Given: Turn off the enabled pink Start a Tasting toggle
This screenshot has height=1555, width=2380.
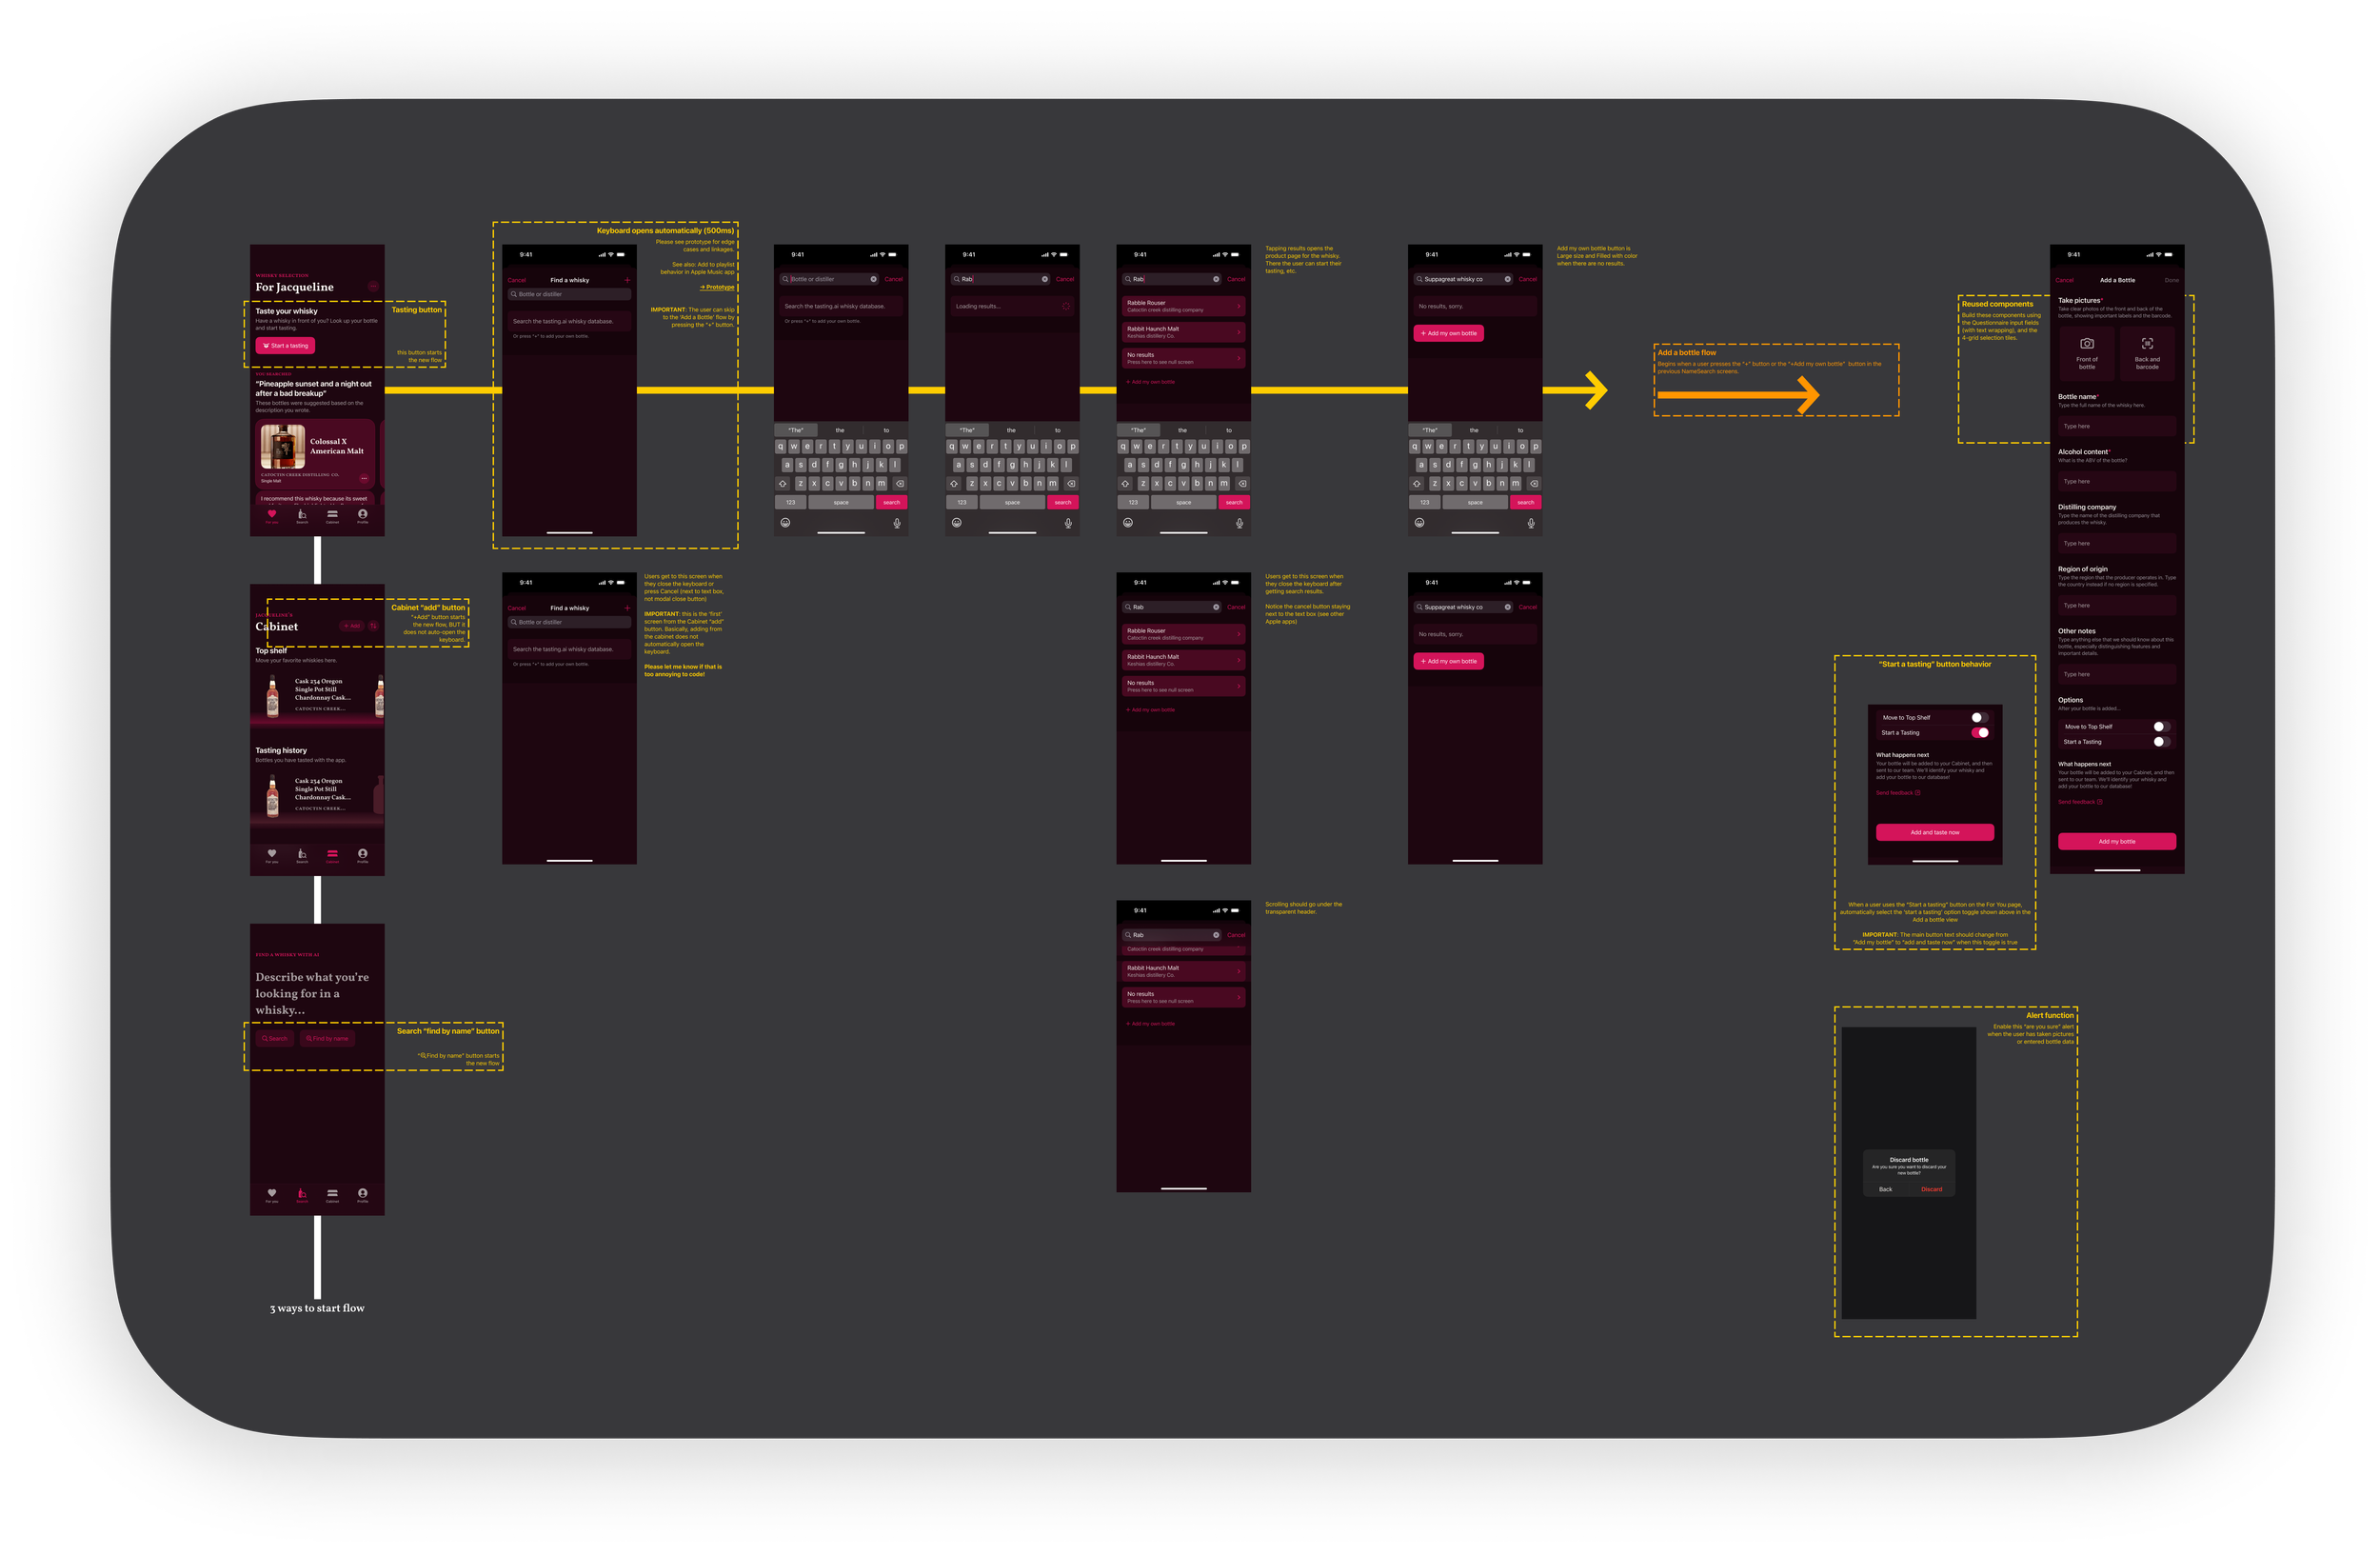Looking at the screenshot, I should tap(1979, 733).
